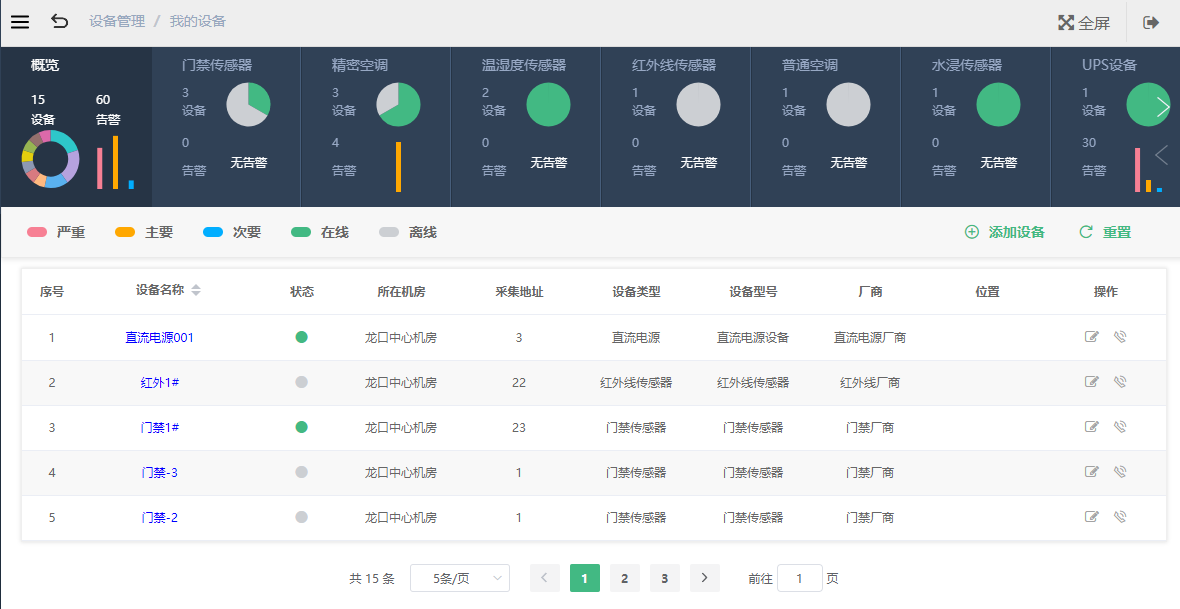The height and width of the screenshot is (609, 1180).
Task: Click the tag icon in 直流电源001 row
Action: pyautogui.click(x=1120, y=336)
